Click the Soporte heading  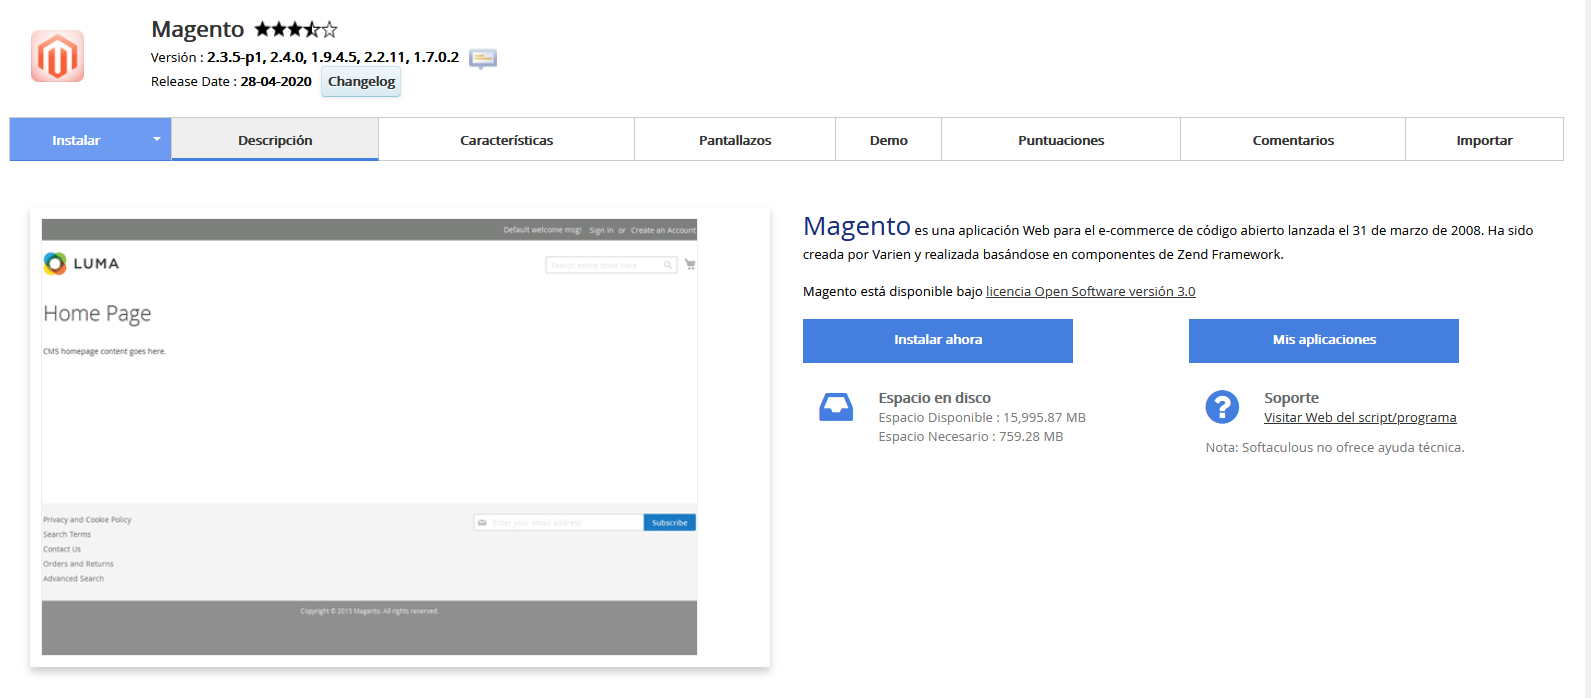coord(1291,398)
